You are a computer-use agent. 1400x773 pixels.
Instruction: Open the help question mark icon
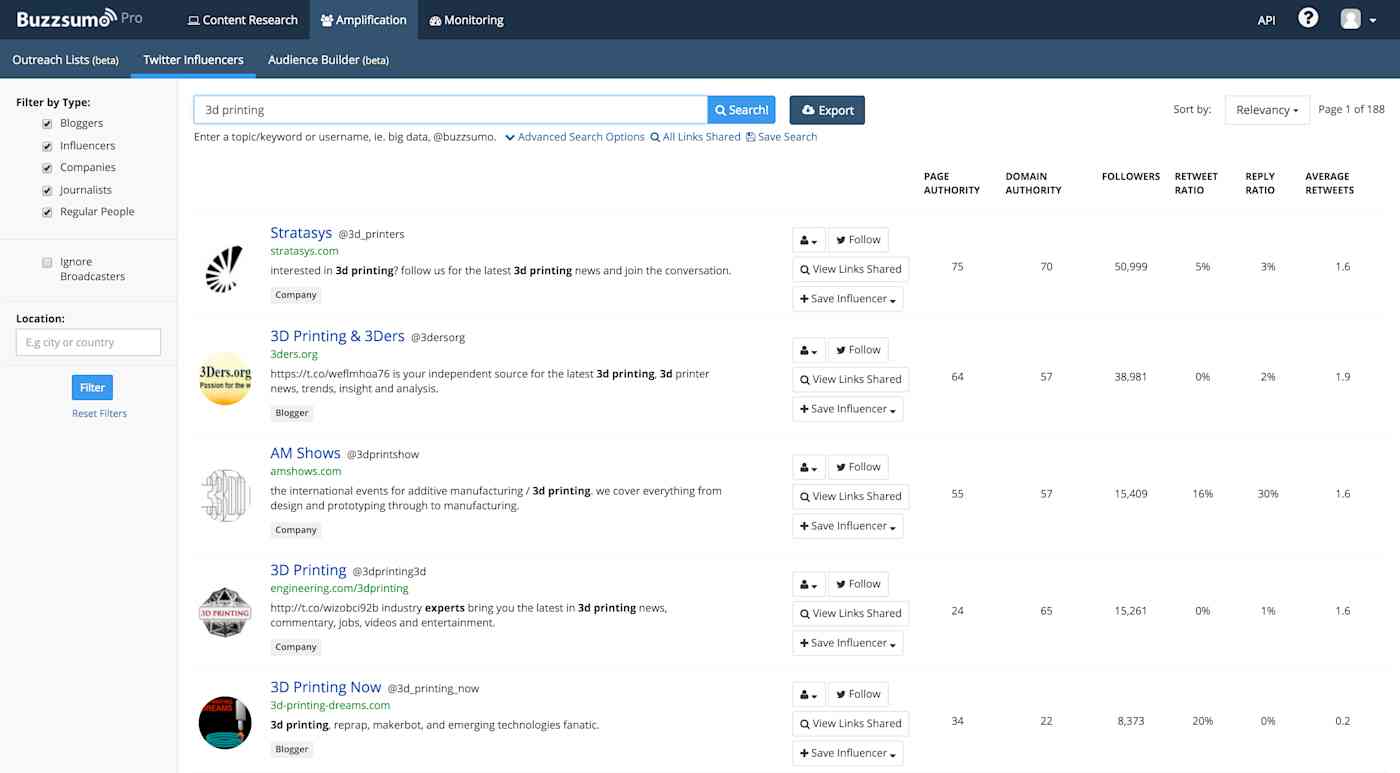pyautogui.click(x=1308, y=17)
